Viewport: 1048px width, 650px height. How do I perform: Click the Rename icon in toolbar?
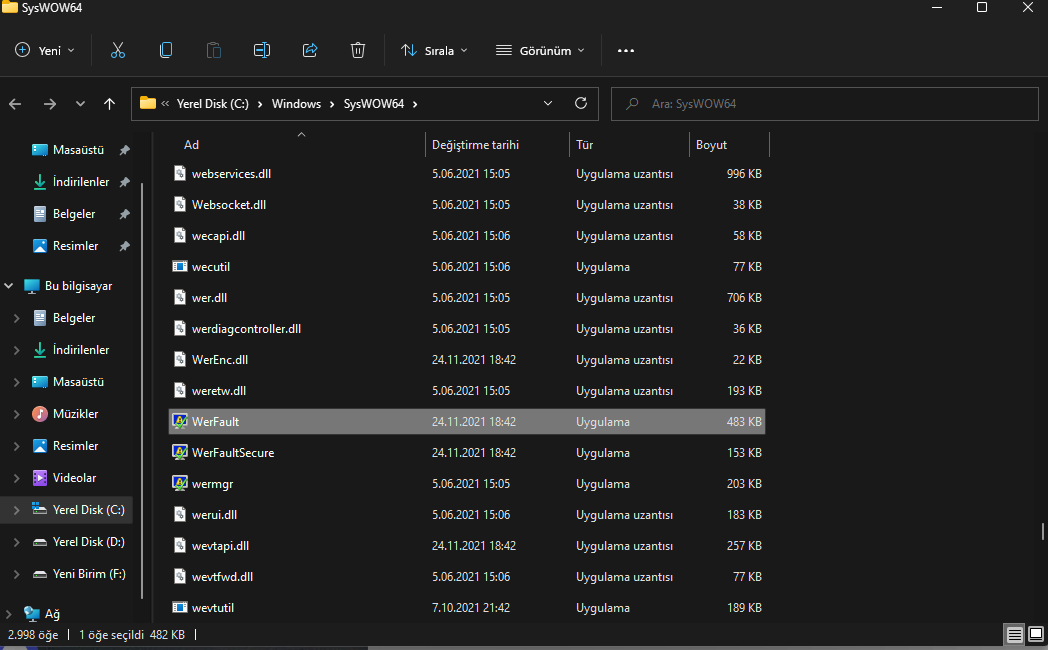pyautogui.click(x=262, y=50)
